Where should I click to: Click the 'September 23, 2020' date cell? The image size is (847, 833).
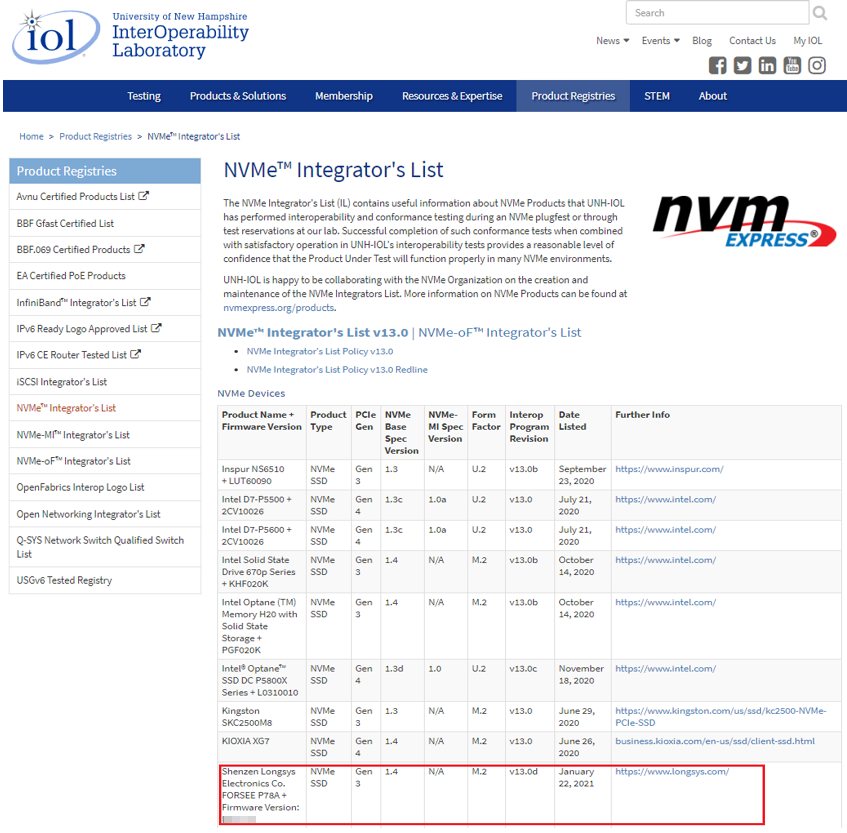[582, 475]
